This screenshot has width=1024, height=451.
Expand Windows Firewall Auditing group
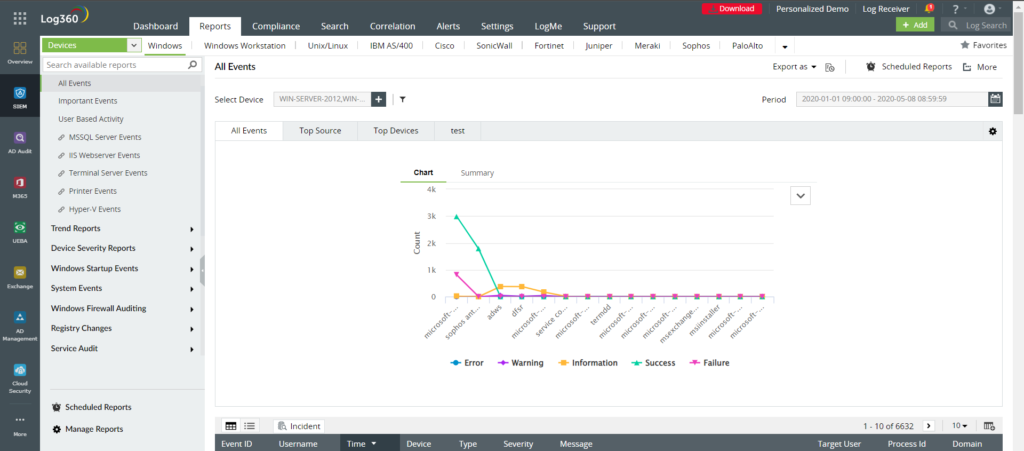click(122, 309)
